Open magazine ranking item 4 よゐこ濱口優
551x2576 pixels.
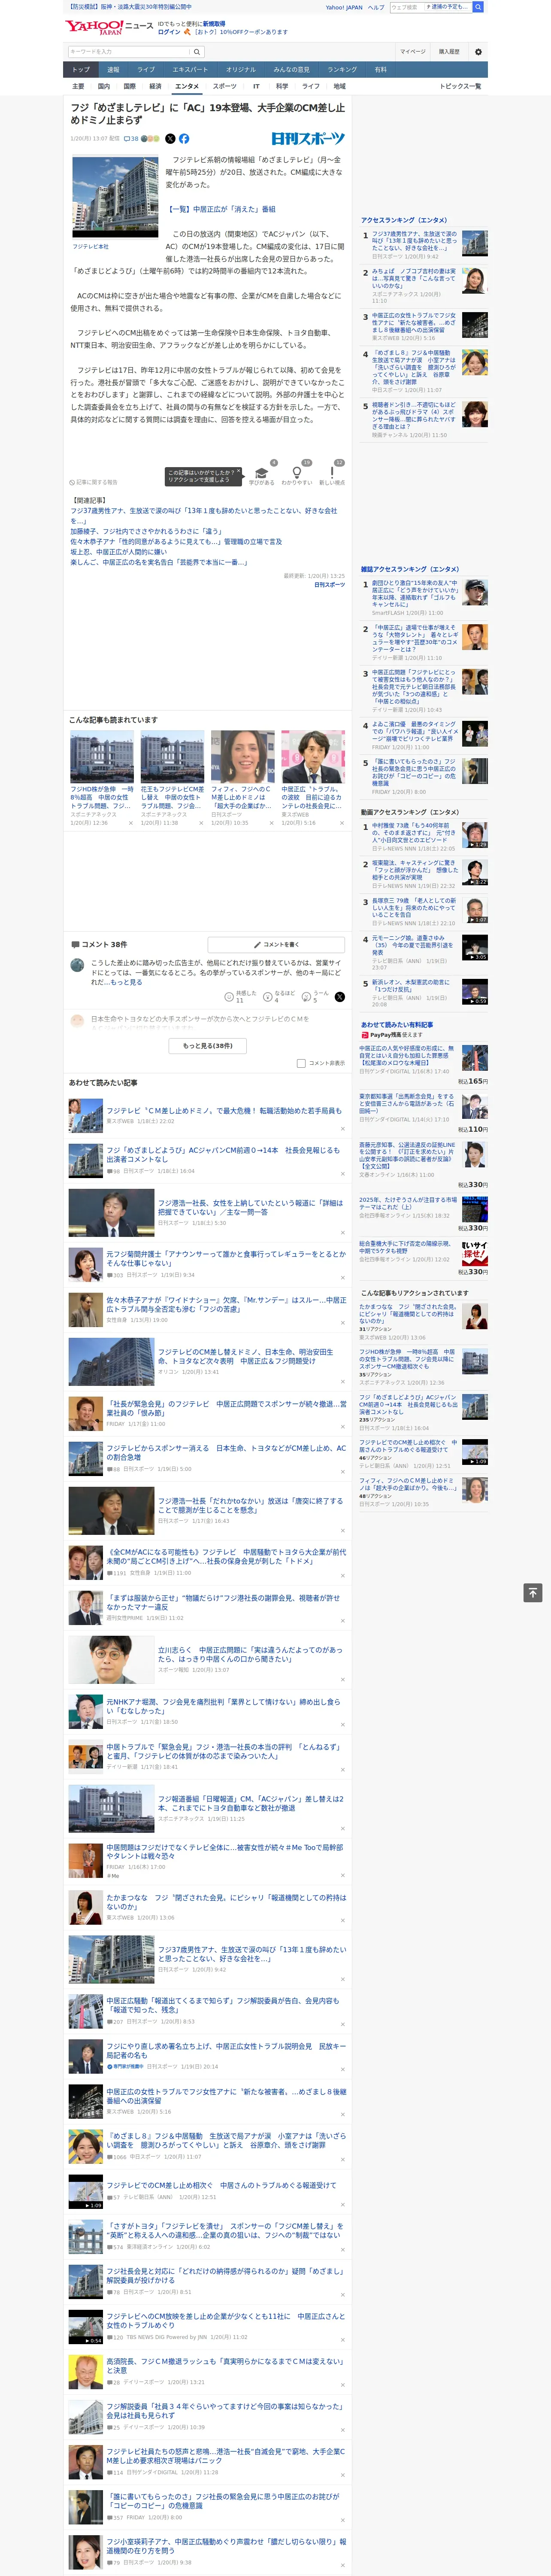pyautogui.click(x=415, y=731)
